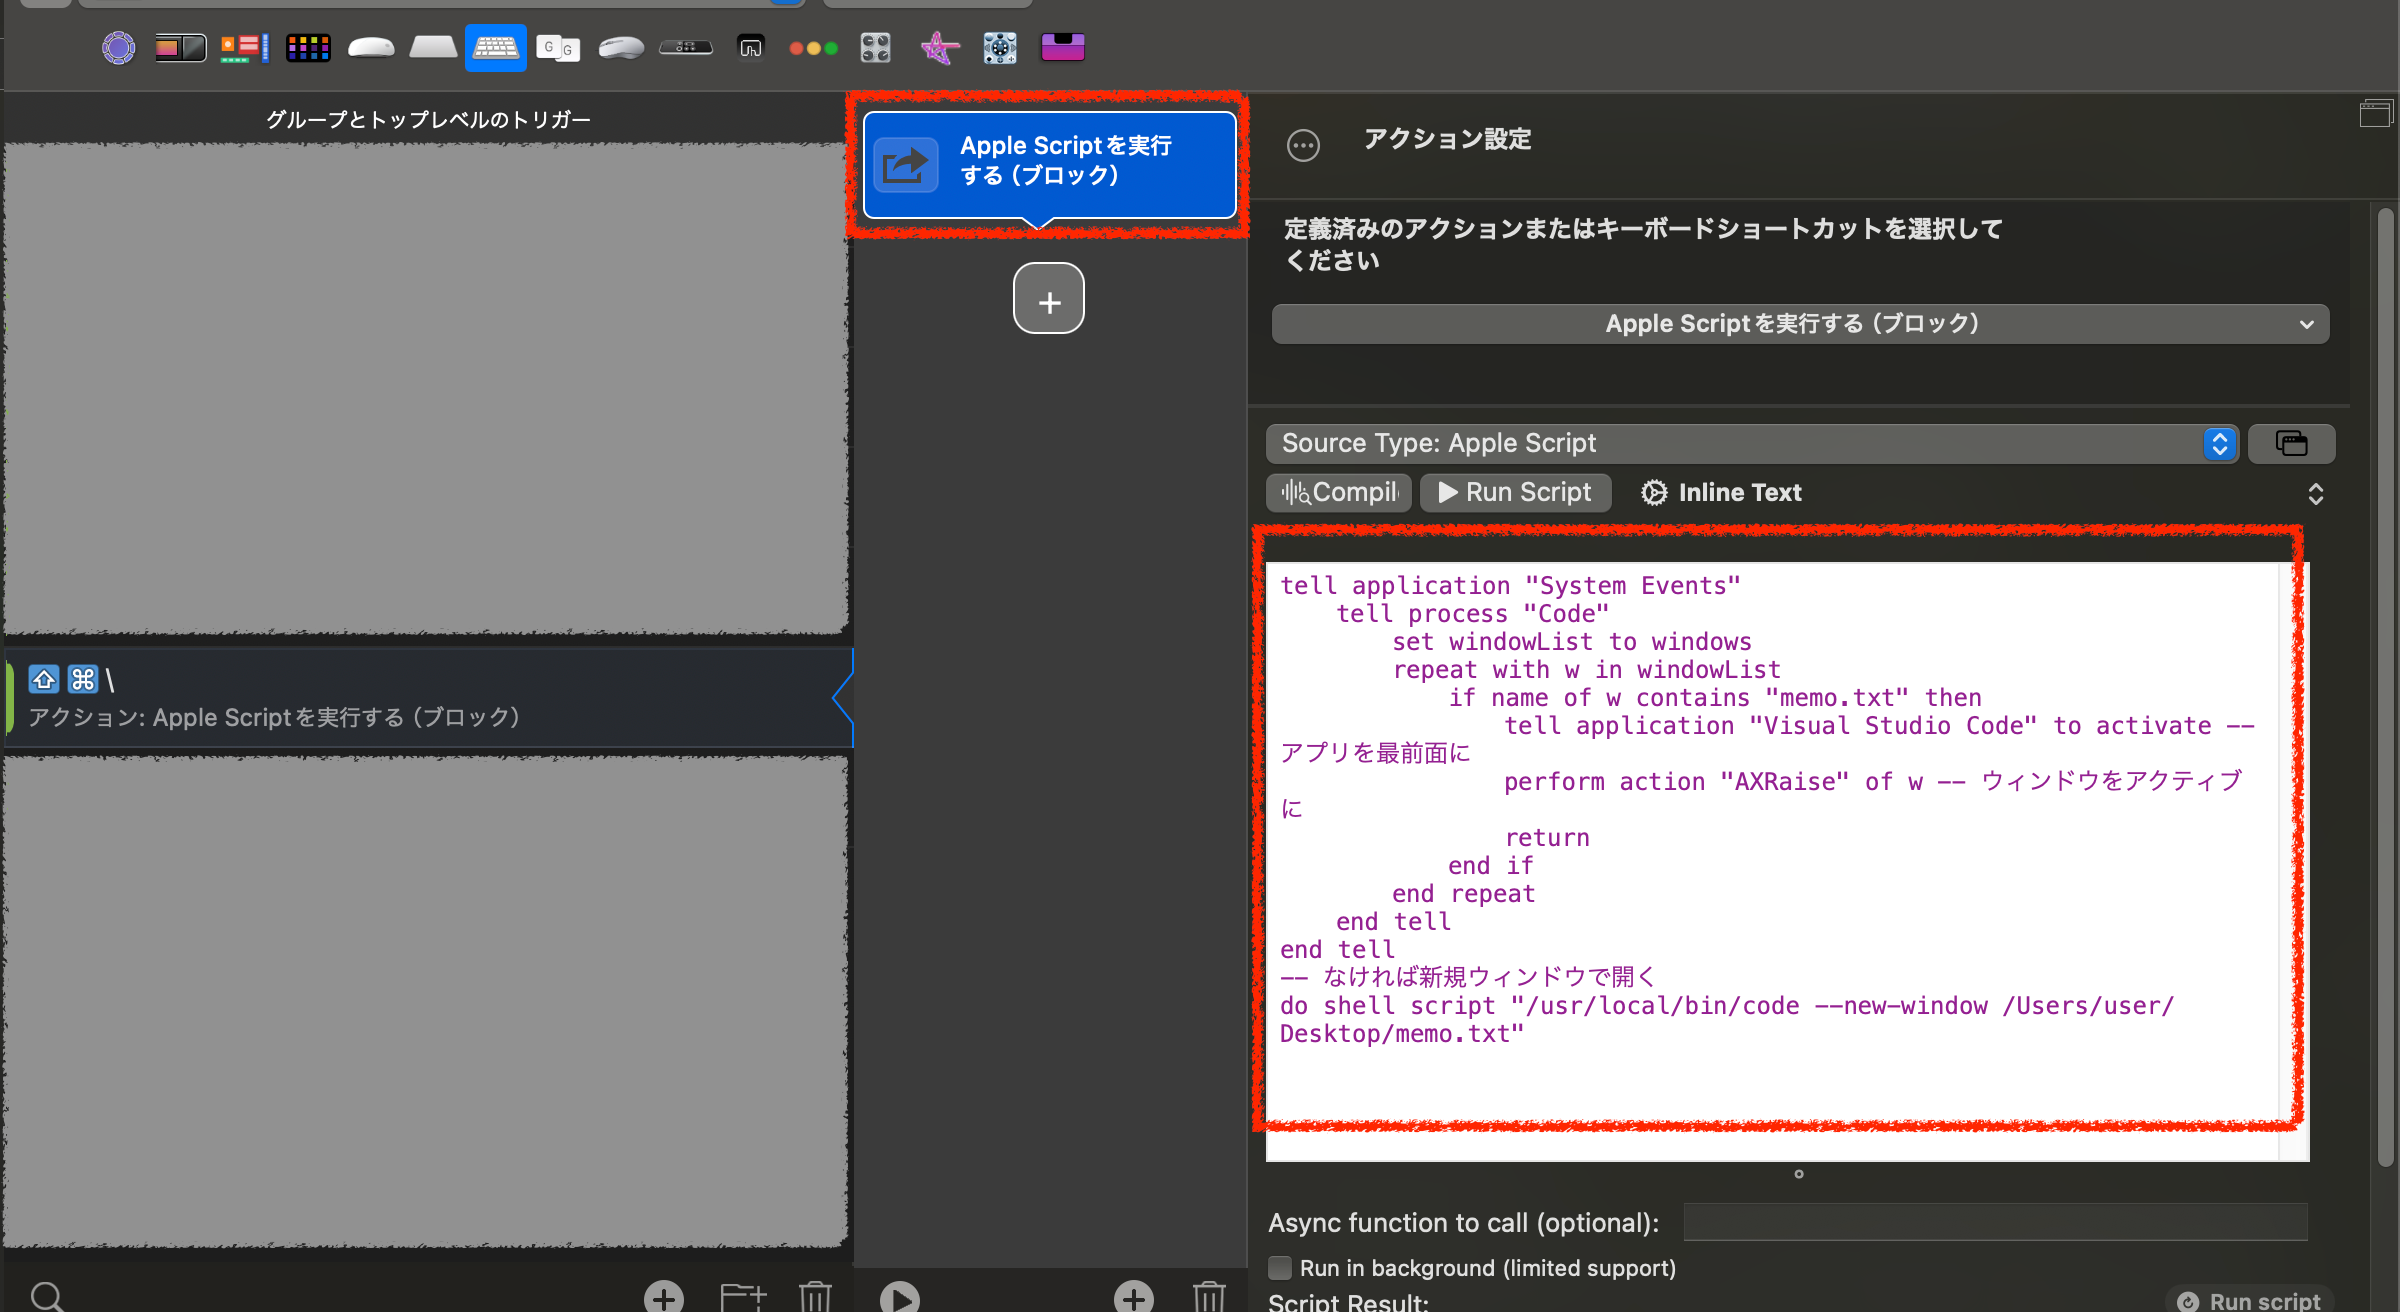Screen dimensions: 2400x1312
Task: Select the Keyboard triggers icon
Action: (495, 47)
